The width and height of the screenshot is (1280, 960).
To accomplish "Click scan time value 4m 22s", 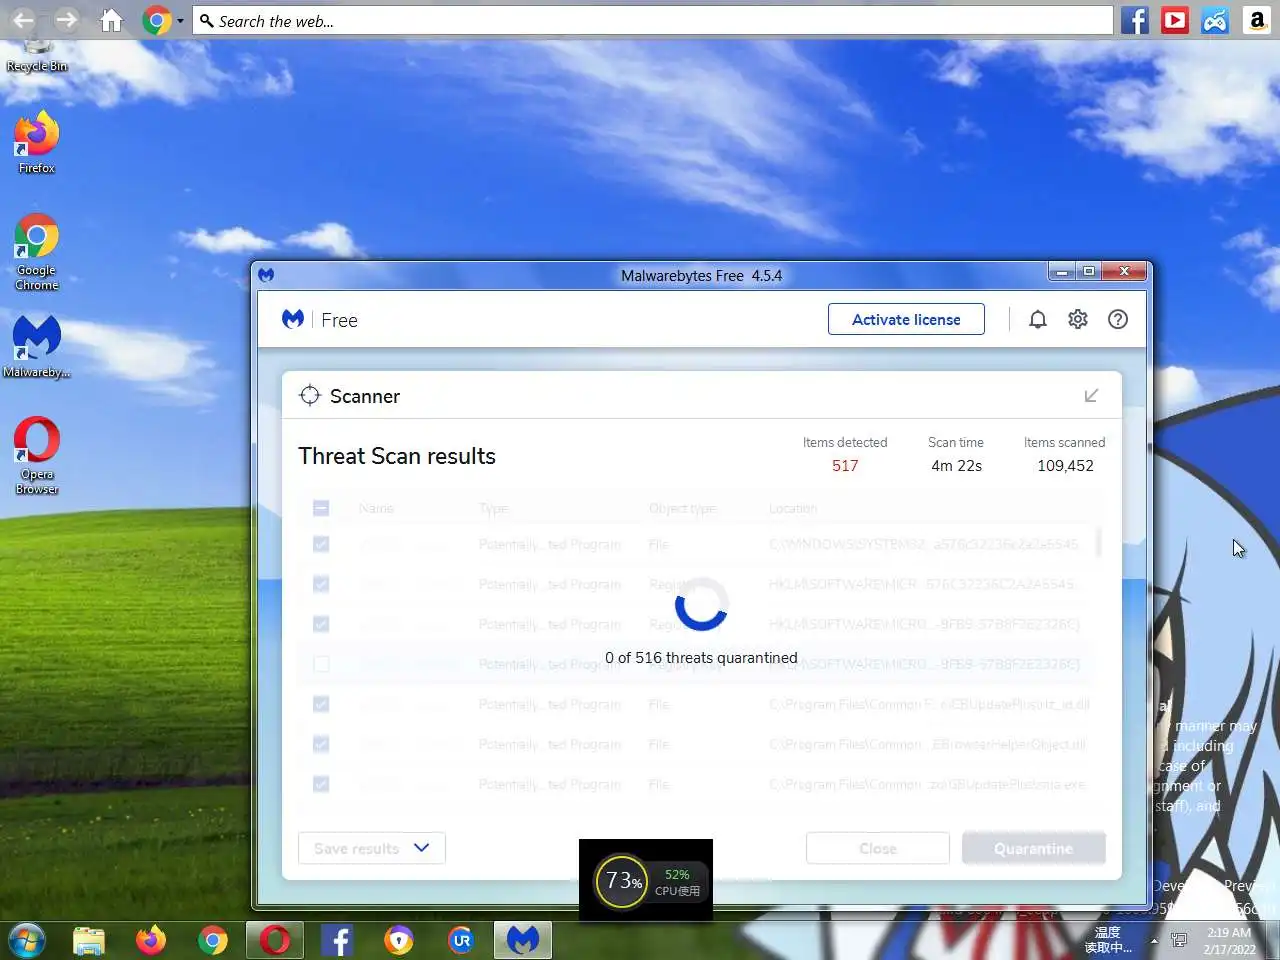I will (x=956, y=465).
